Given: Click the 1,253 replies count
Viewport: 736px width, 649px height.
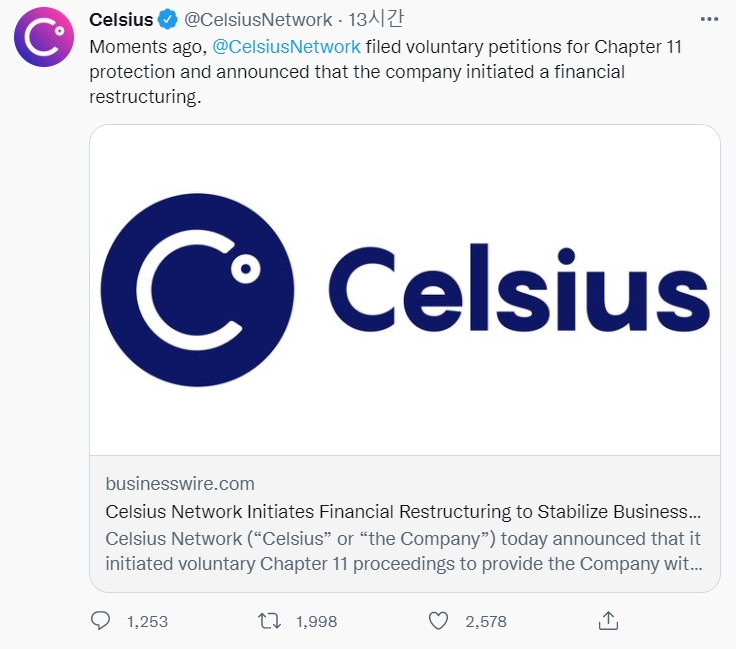Looking at the screenshot, I should click(x=148, y=622).
